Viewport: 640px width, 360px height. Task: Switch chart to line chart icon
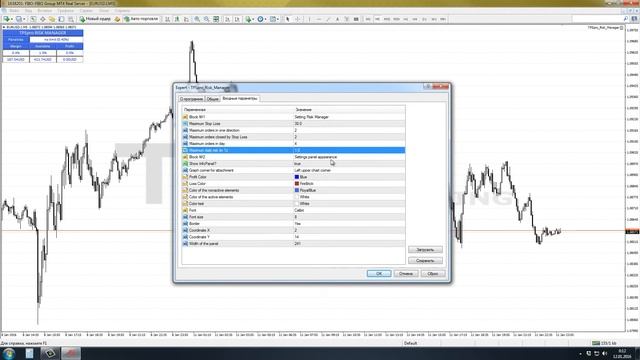coord(187,19)
